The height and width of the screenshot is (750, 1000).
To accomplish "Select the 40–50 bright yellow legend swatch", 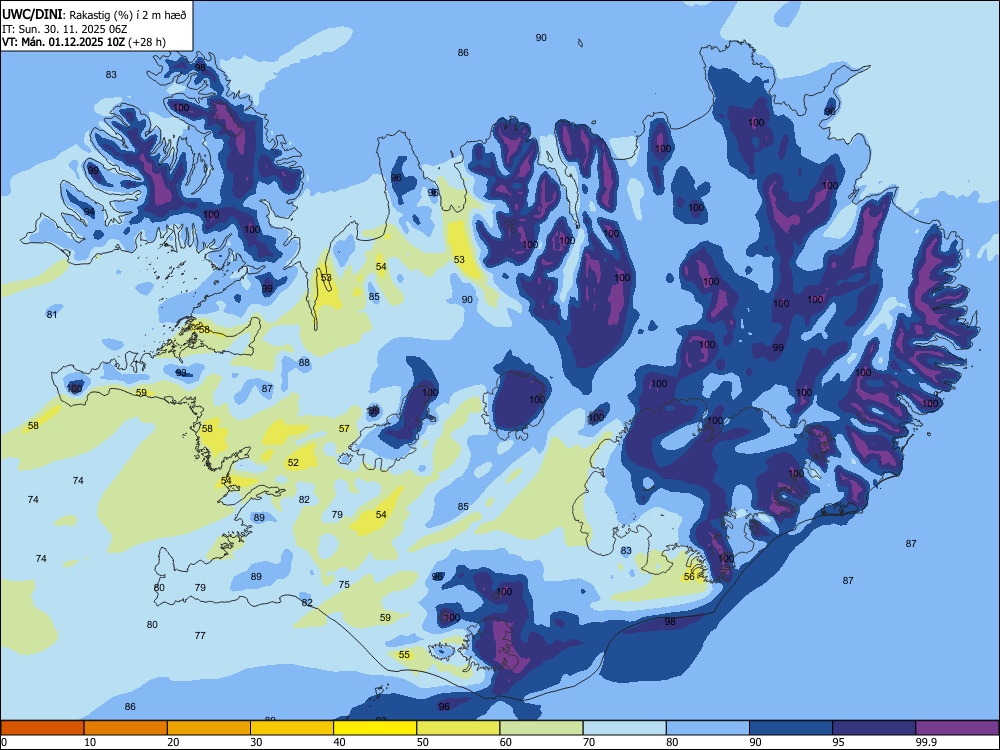I will pos(375,728).
